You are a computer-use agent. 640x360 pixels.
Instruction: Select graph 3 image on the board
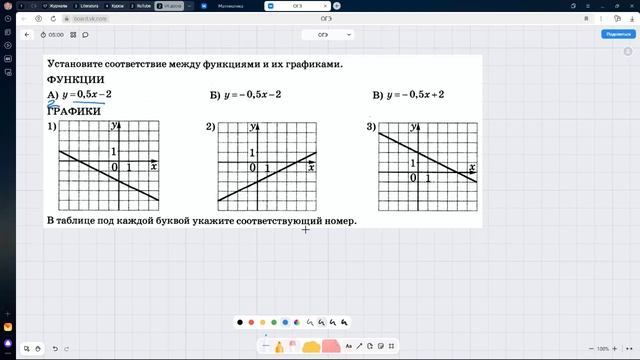pos(428,167)
